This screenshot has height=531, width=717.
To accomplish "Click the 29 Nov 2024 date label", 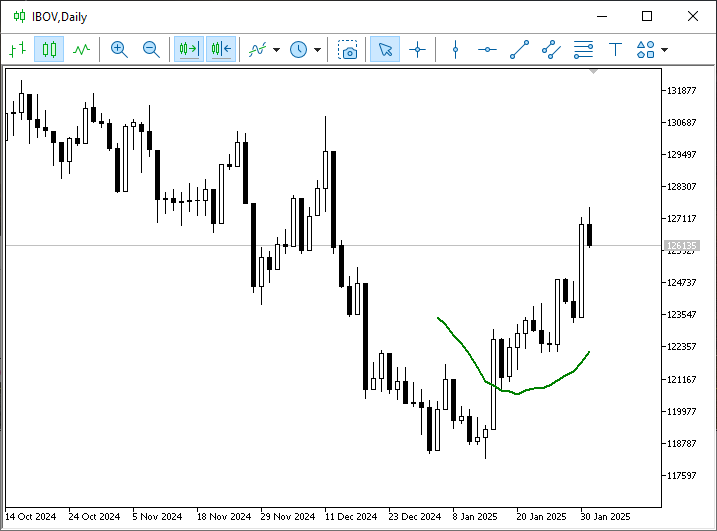I will [288, 516].
